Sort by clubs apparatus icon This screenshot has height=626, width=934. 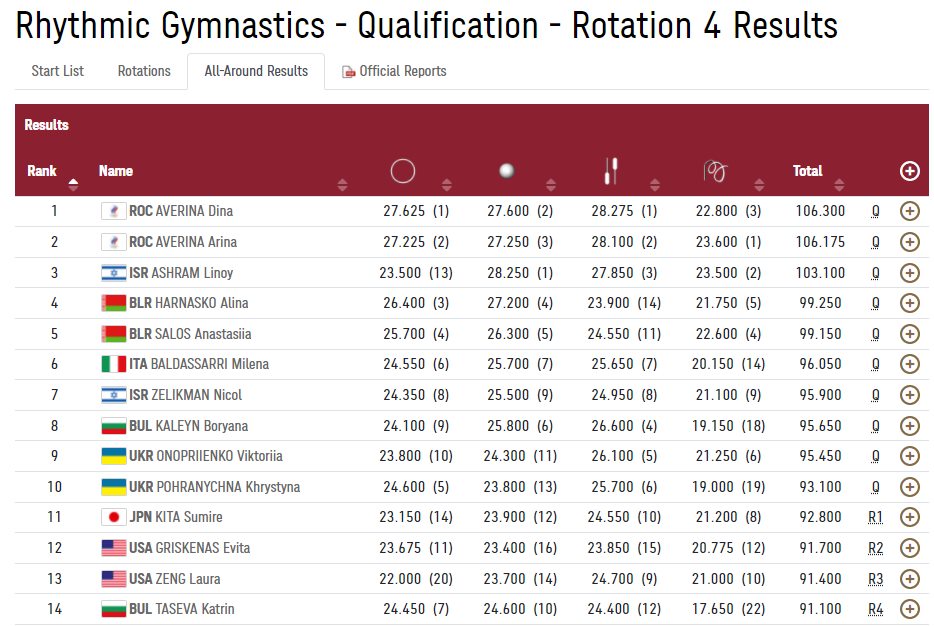(612, 172)
